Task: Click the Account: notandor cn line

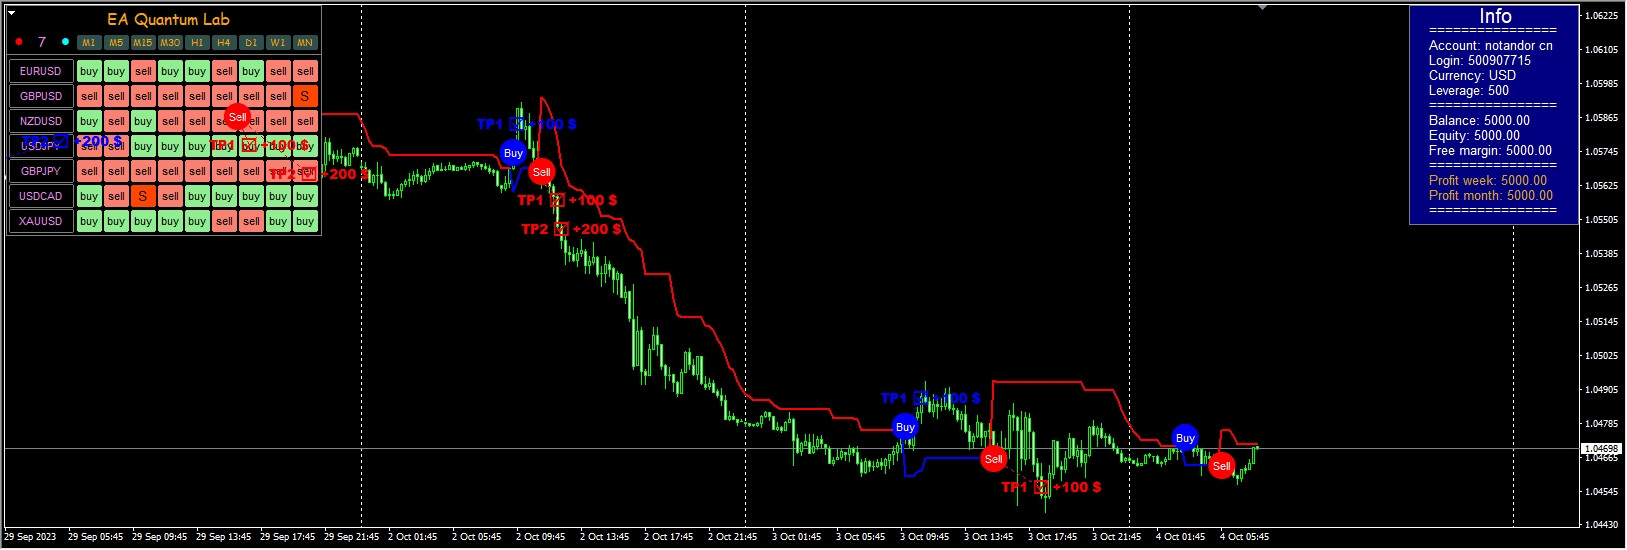Action: 1491,45
